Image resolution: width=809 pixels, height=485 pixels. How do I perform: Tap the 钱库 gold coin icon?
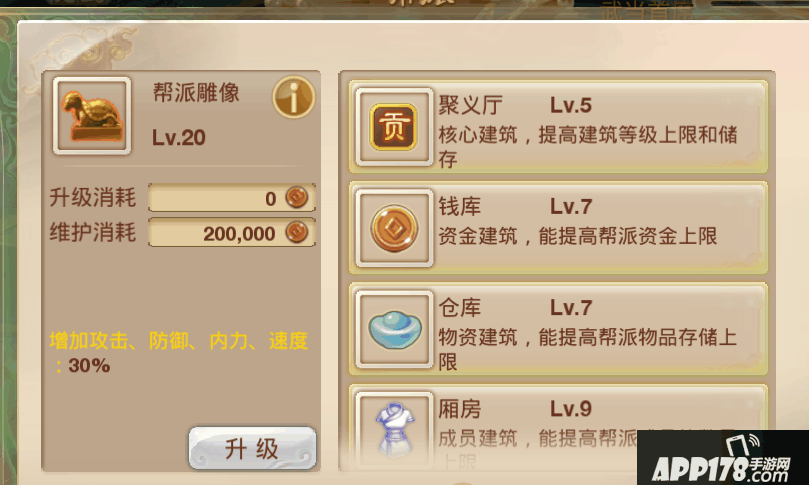tap(394, 228)
